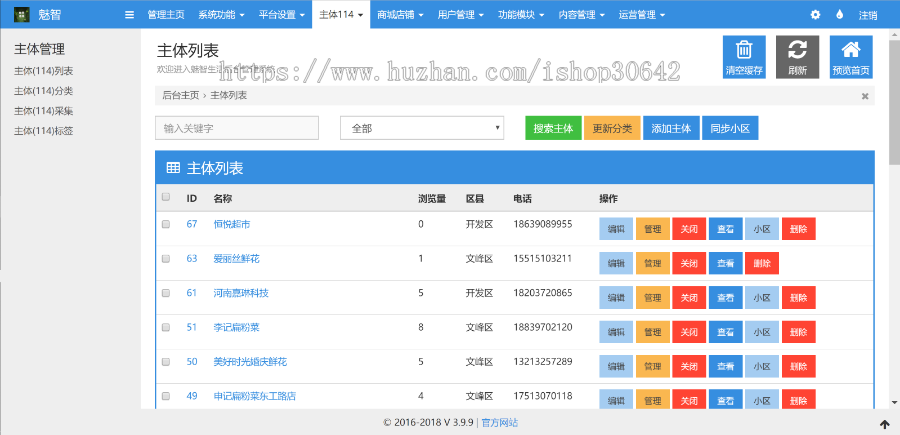Go to 管理主页 in top navigation

point(166,15)
